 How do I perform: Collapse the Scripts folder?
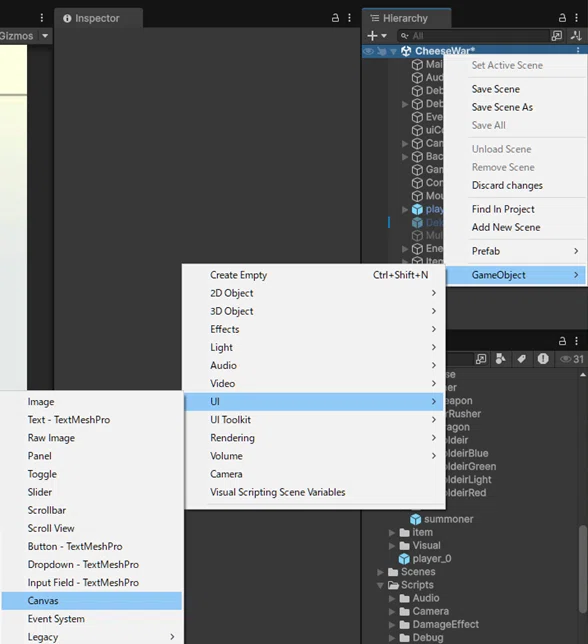pyautogui.click(x=380, y=585)
